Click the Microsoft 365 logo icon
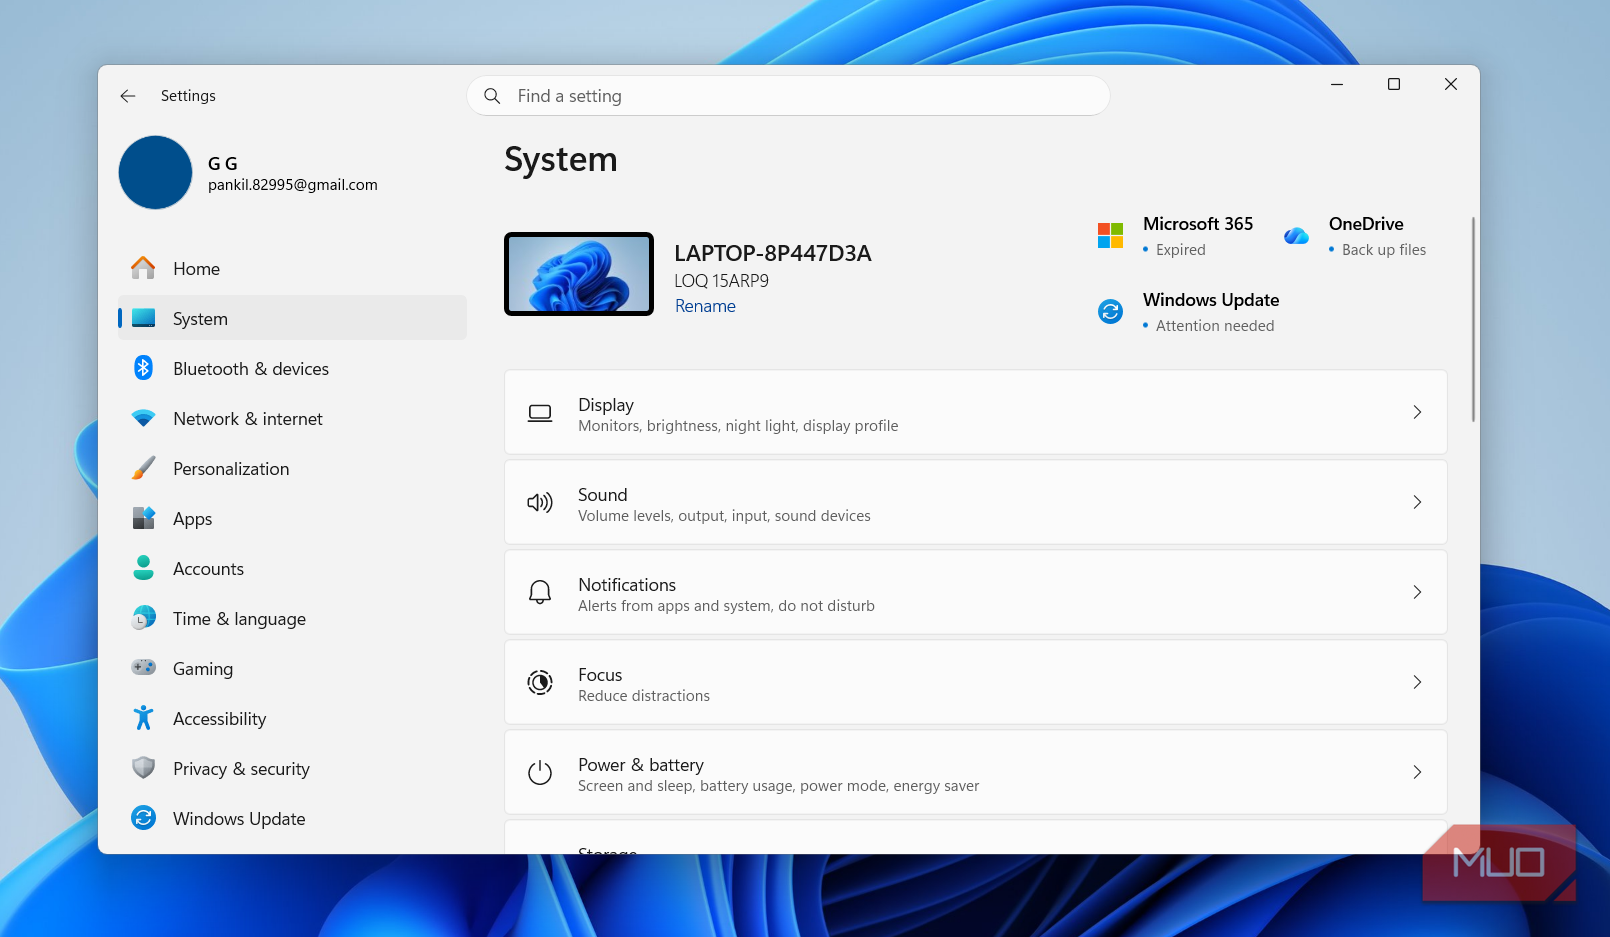Screen dimensions: 1610x937 [x=1110, y=236]
